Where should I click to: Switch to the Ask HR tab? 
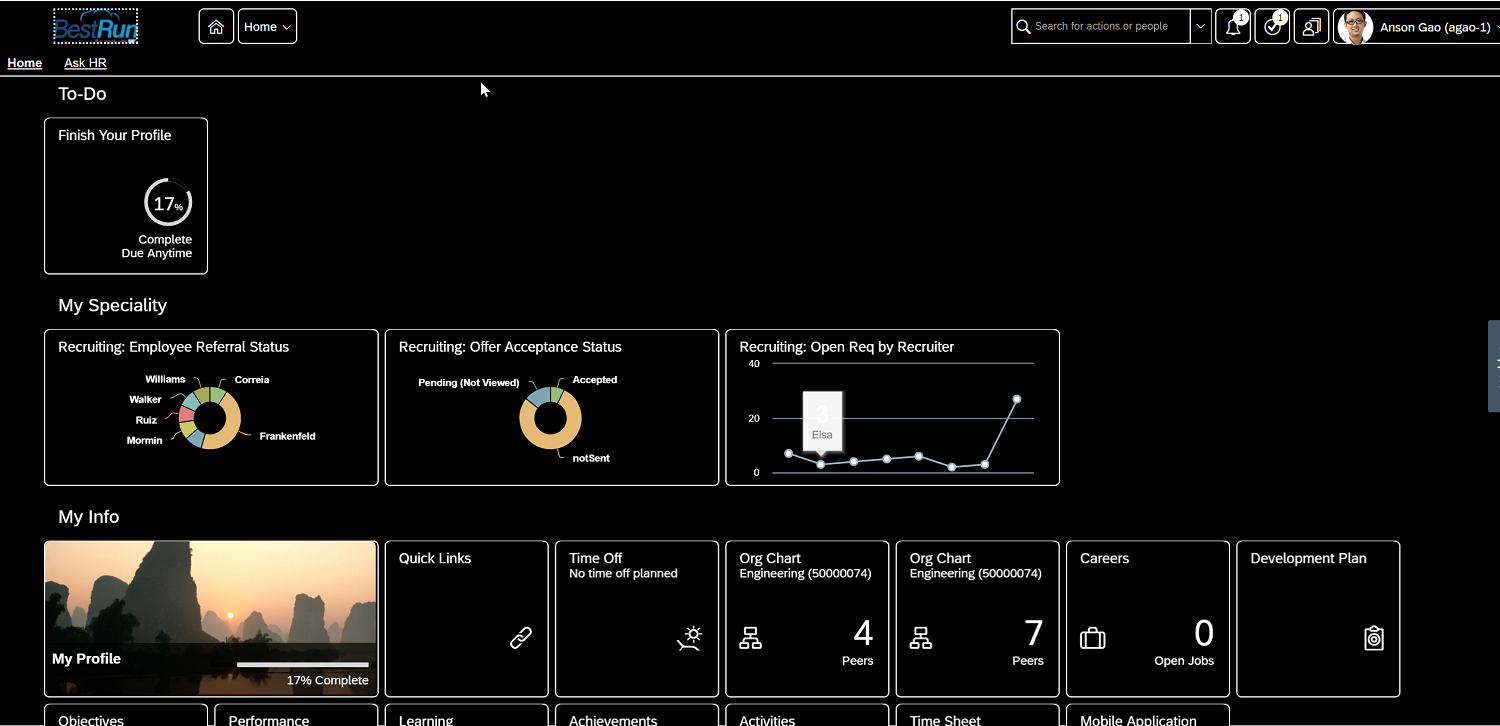tap(85, 63)
